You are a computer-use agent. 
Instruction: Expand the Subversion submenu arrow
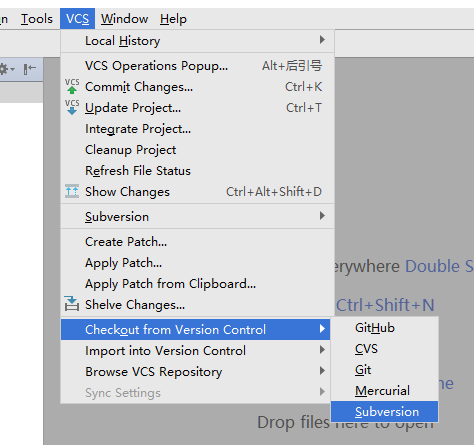tap(322, 216)
